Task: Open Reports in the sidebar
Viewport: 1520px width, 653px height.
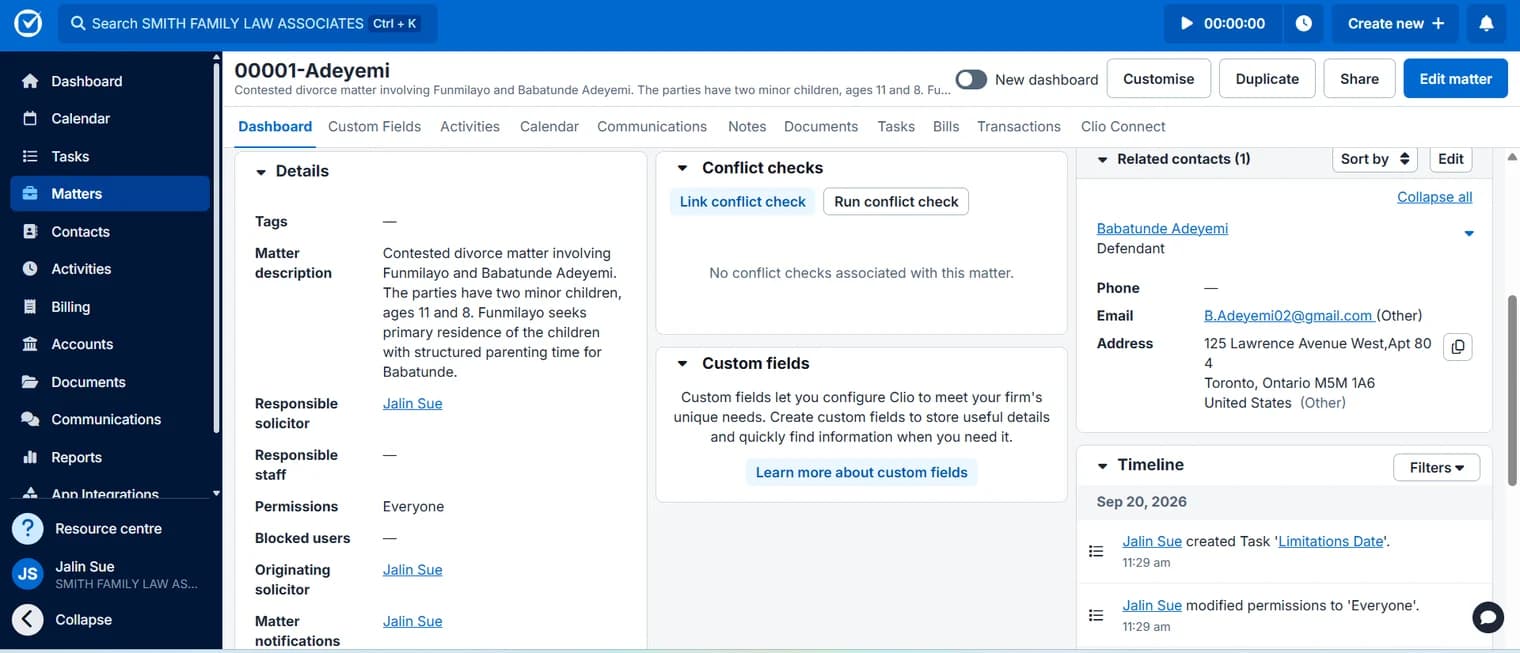Action: click(110, 457)
